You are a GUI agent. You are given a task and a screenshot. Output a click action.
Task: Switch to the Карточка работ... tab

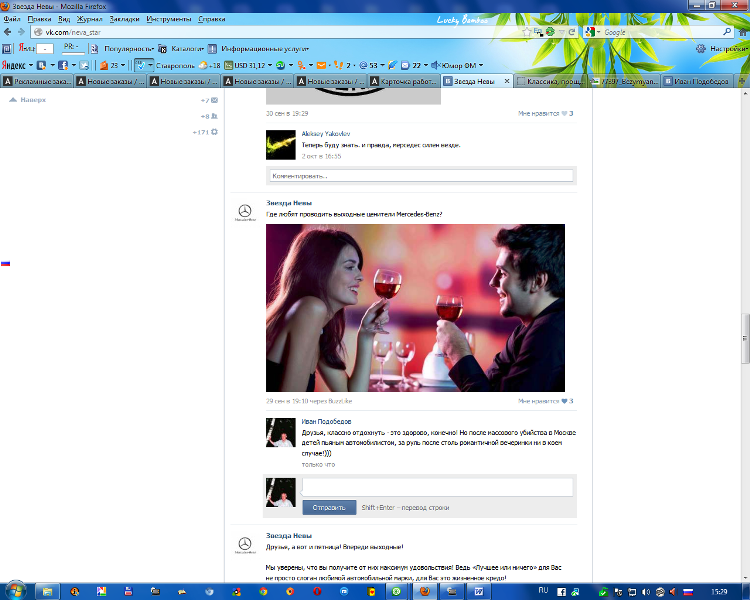coord(404,81)
